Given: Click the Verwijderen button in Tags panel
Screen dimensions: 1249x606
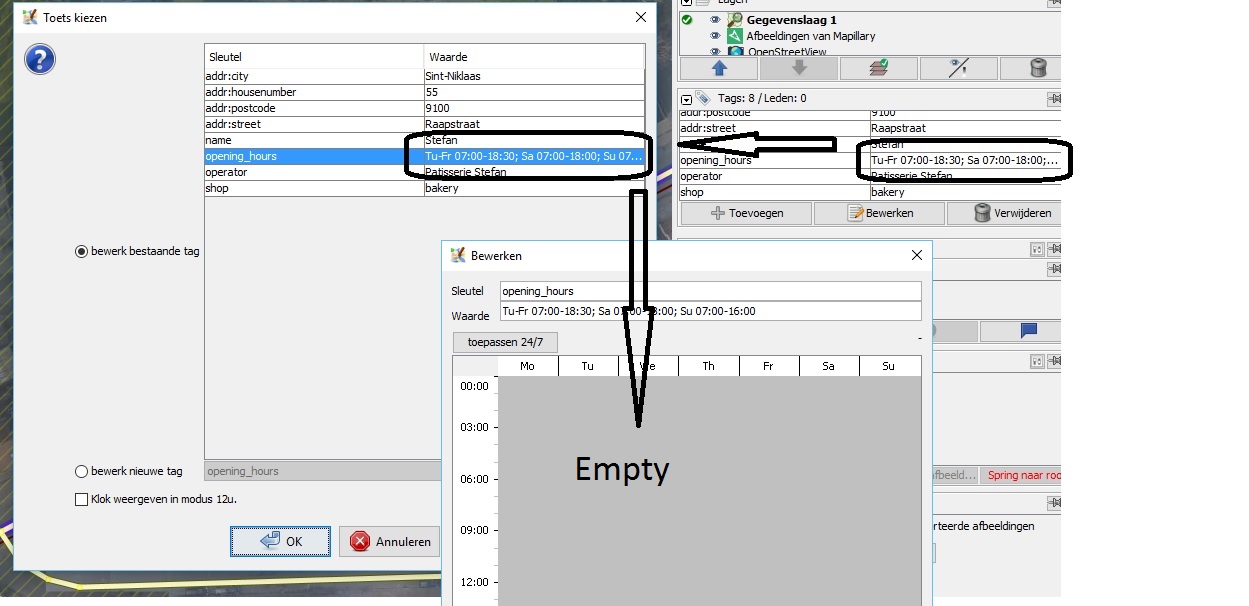Looking at the screenshot, I should coord(1003,213).
